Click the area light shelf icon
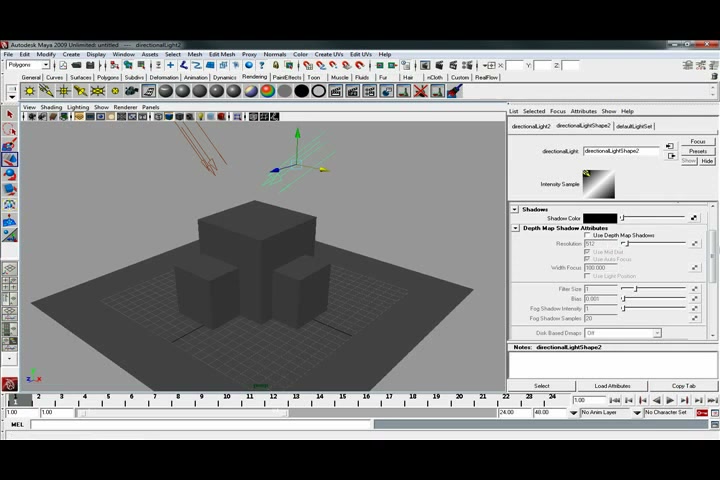This screenshot has width=720, height=480. coord(97,91)
